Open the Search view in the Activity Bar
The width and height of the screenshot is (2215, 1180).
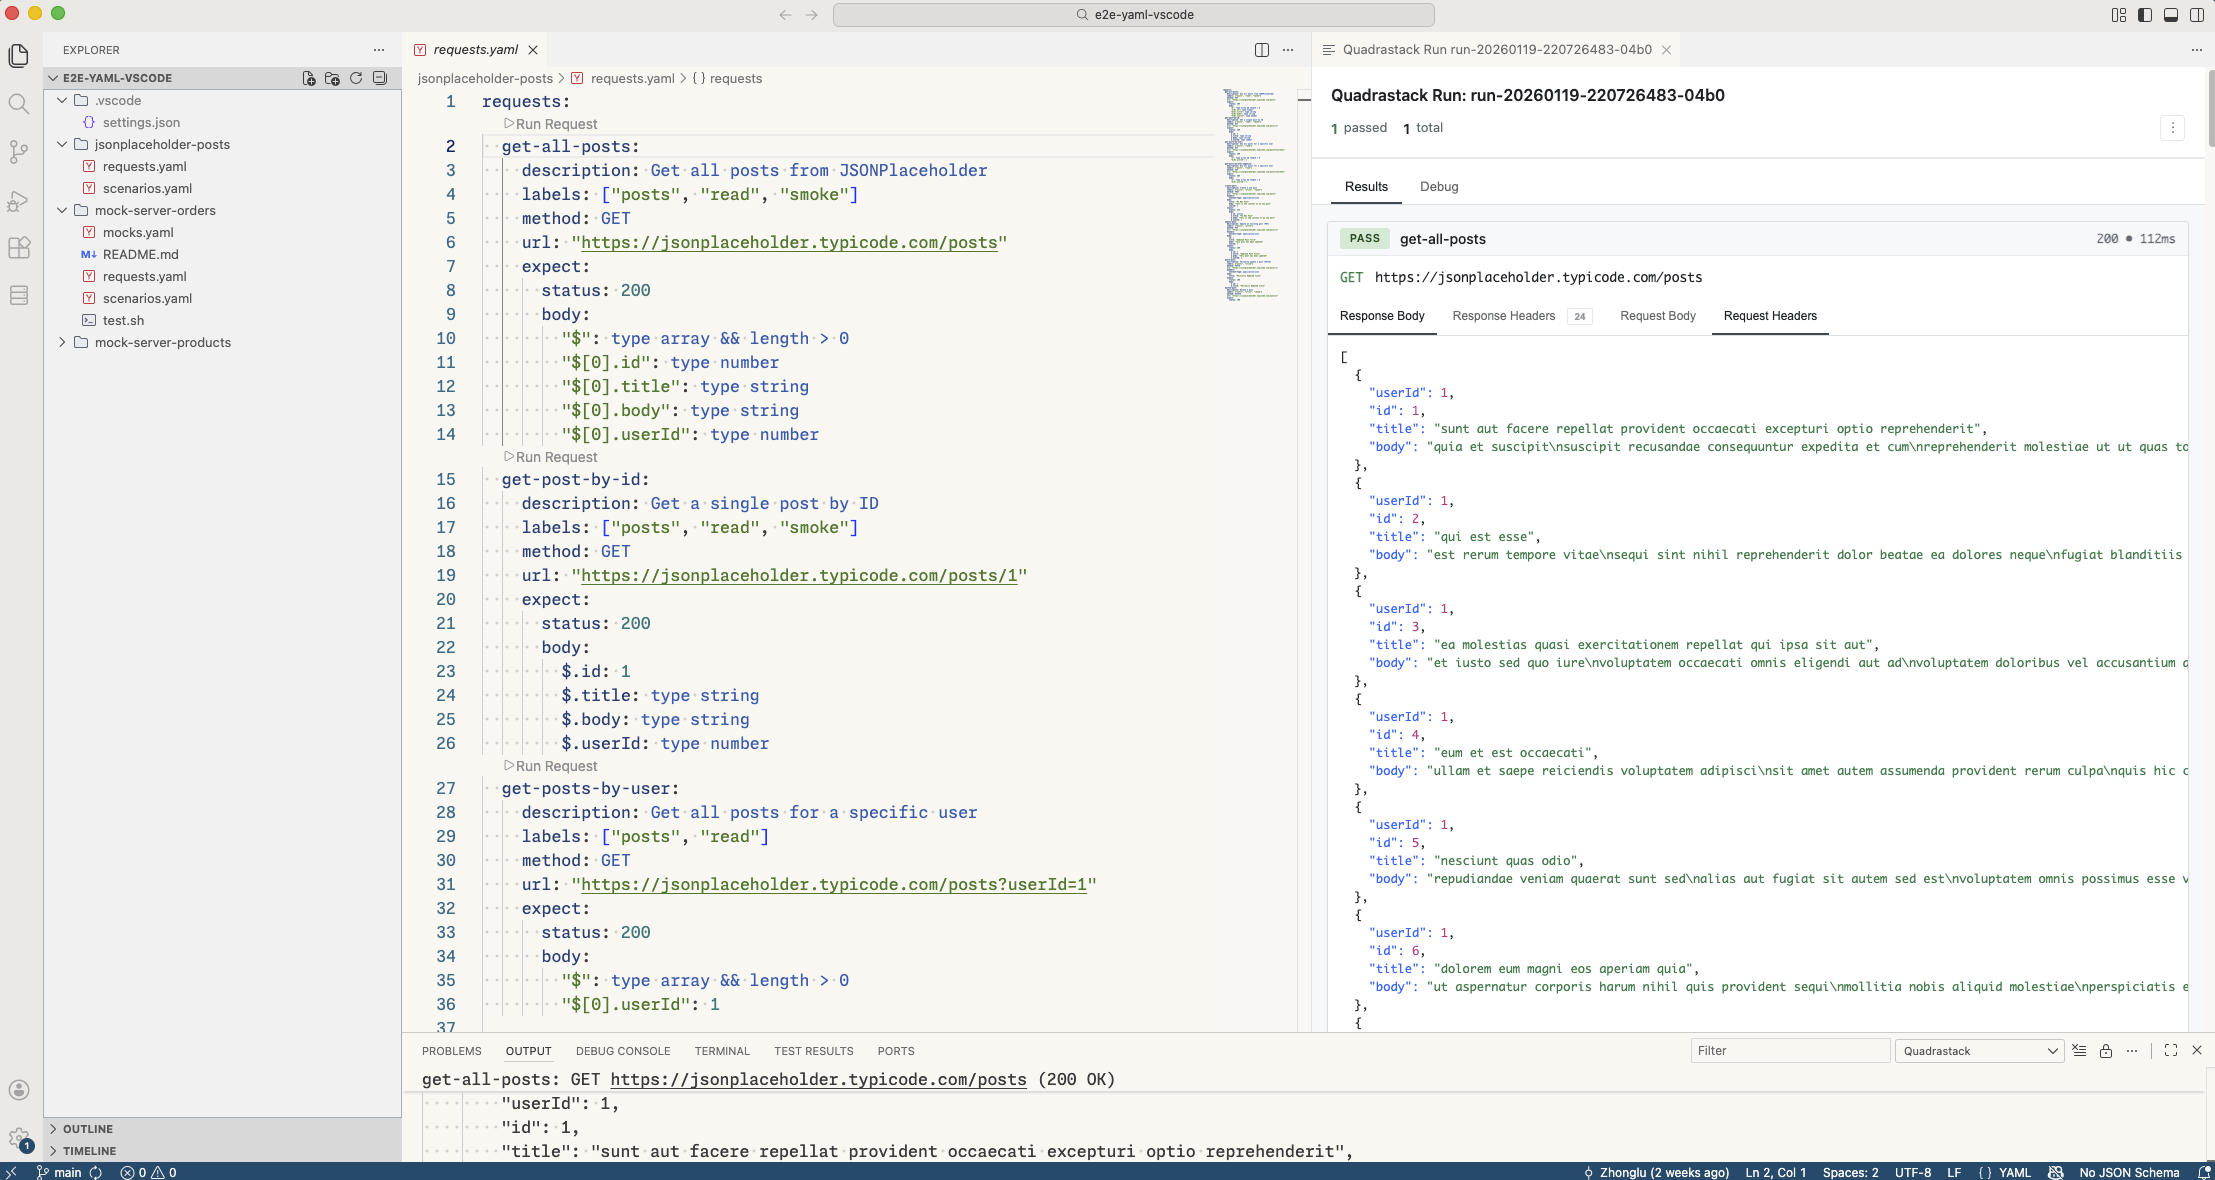19,103
